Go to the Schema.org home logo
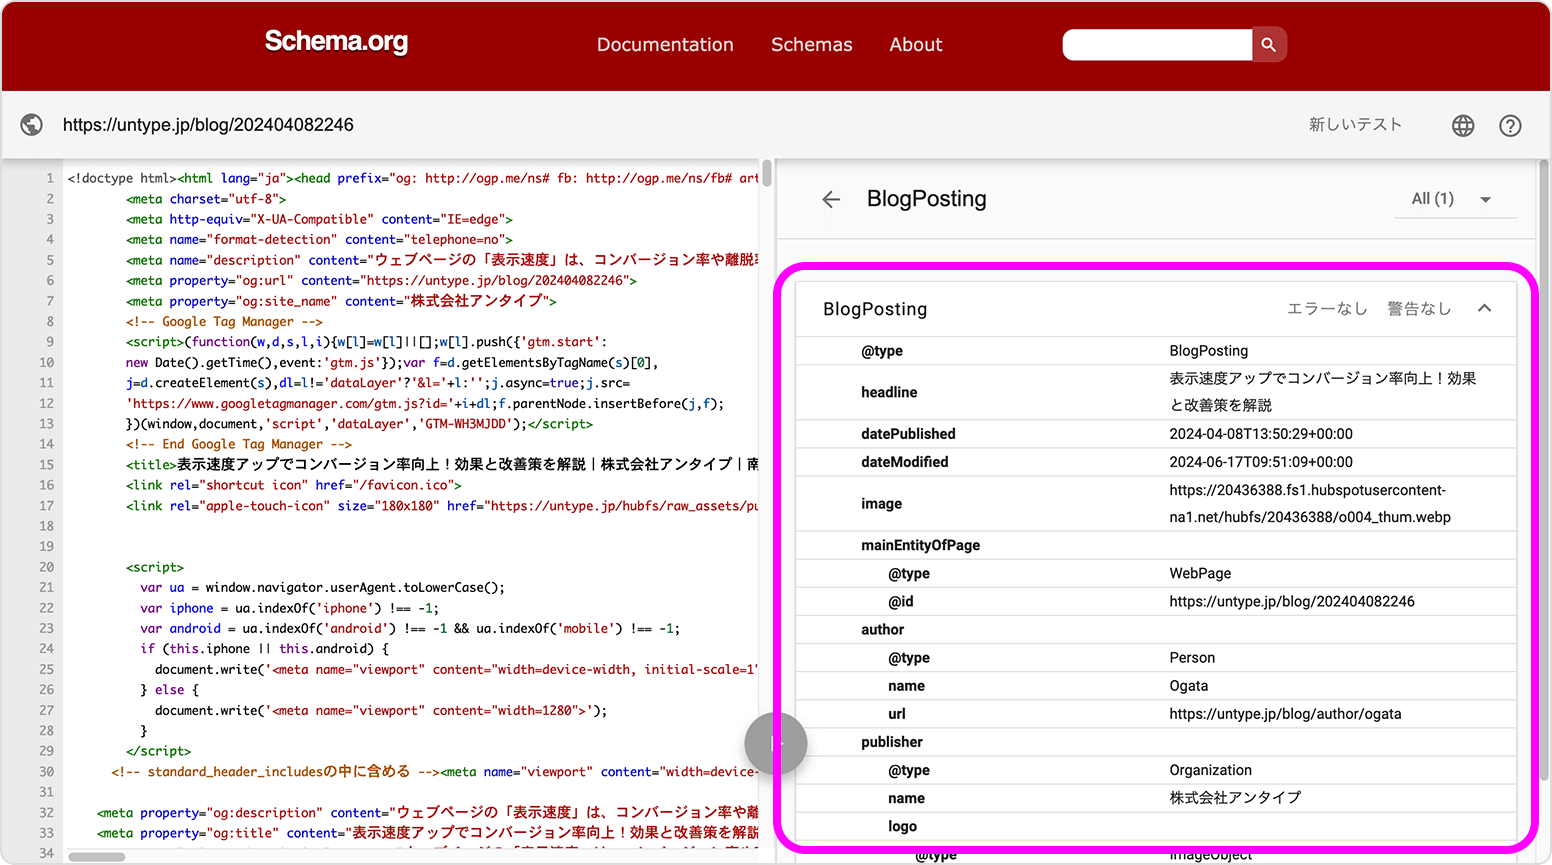1552x865 pixels. (x=336, y=42)
